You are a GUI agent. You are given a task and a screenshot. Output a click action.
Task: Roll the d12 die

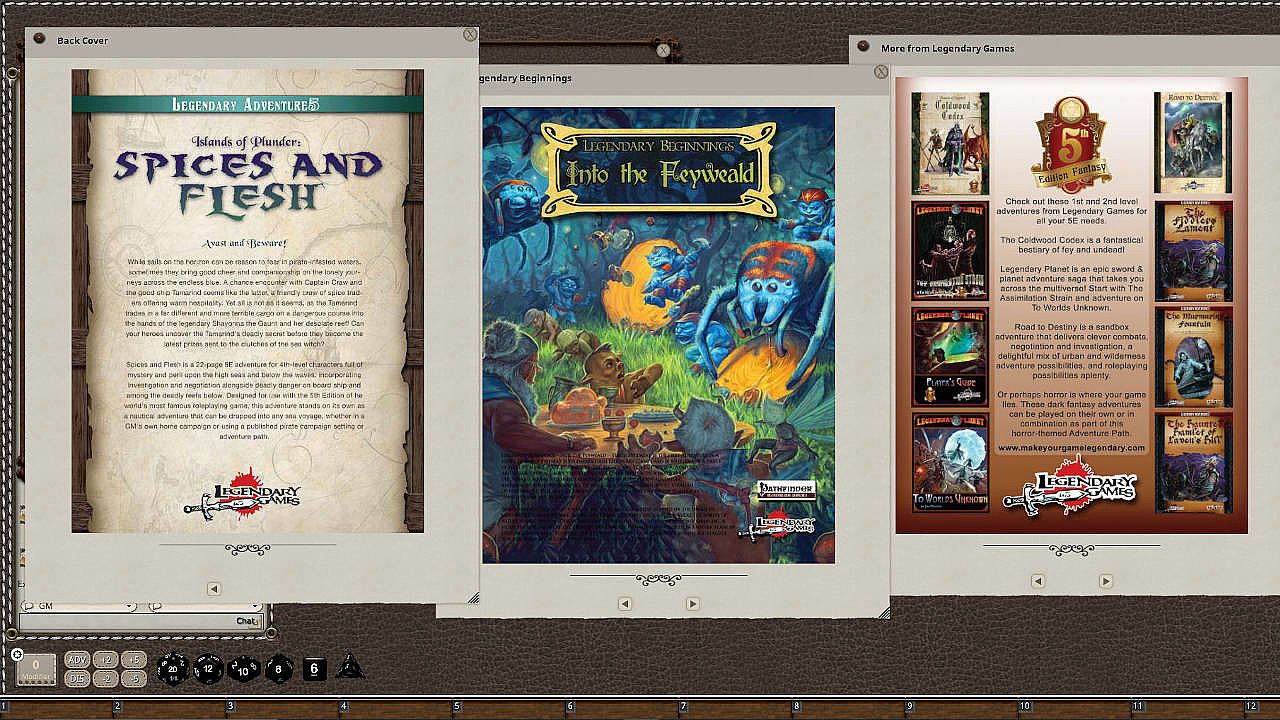(208, 669)
